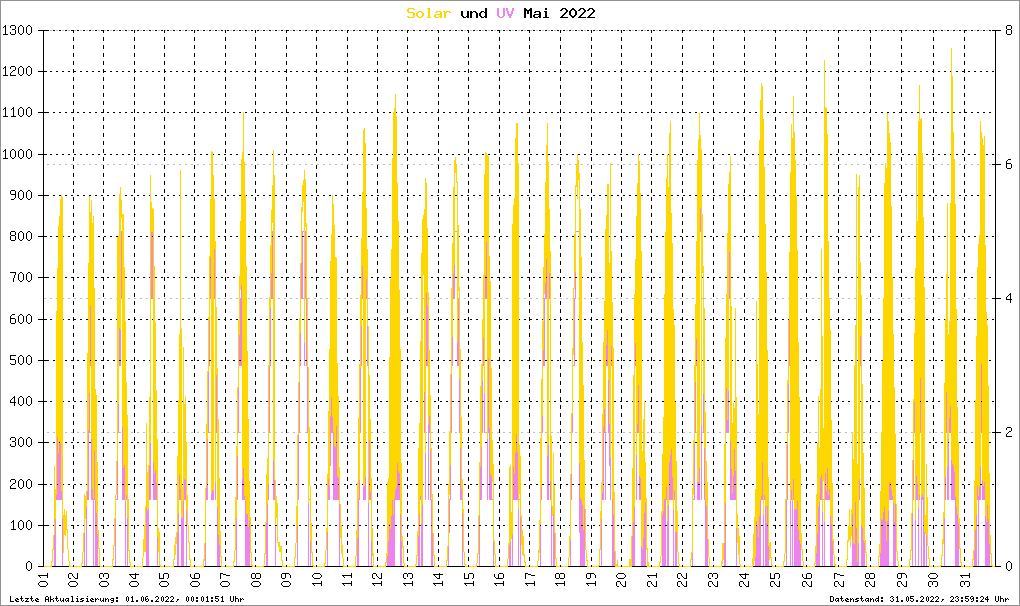Click 'Mai 2022' in the chart title
Screen dimensions: 1020x606
[559, 13]
